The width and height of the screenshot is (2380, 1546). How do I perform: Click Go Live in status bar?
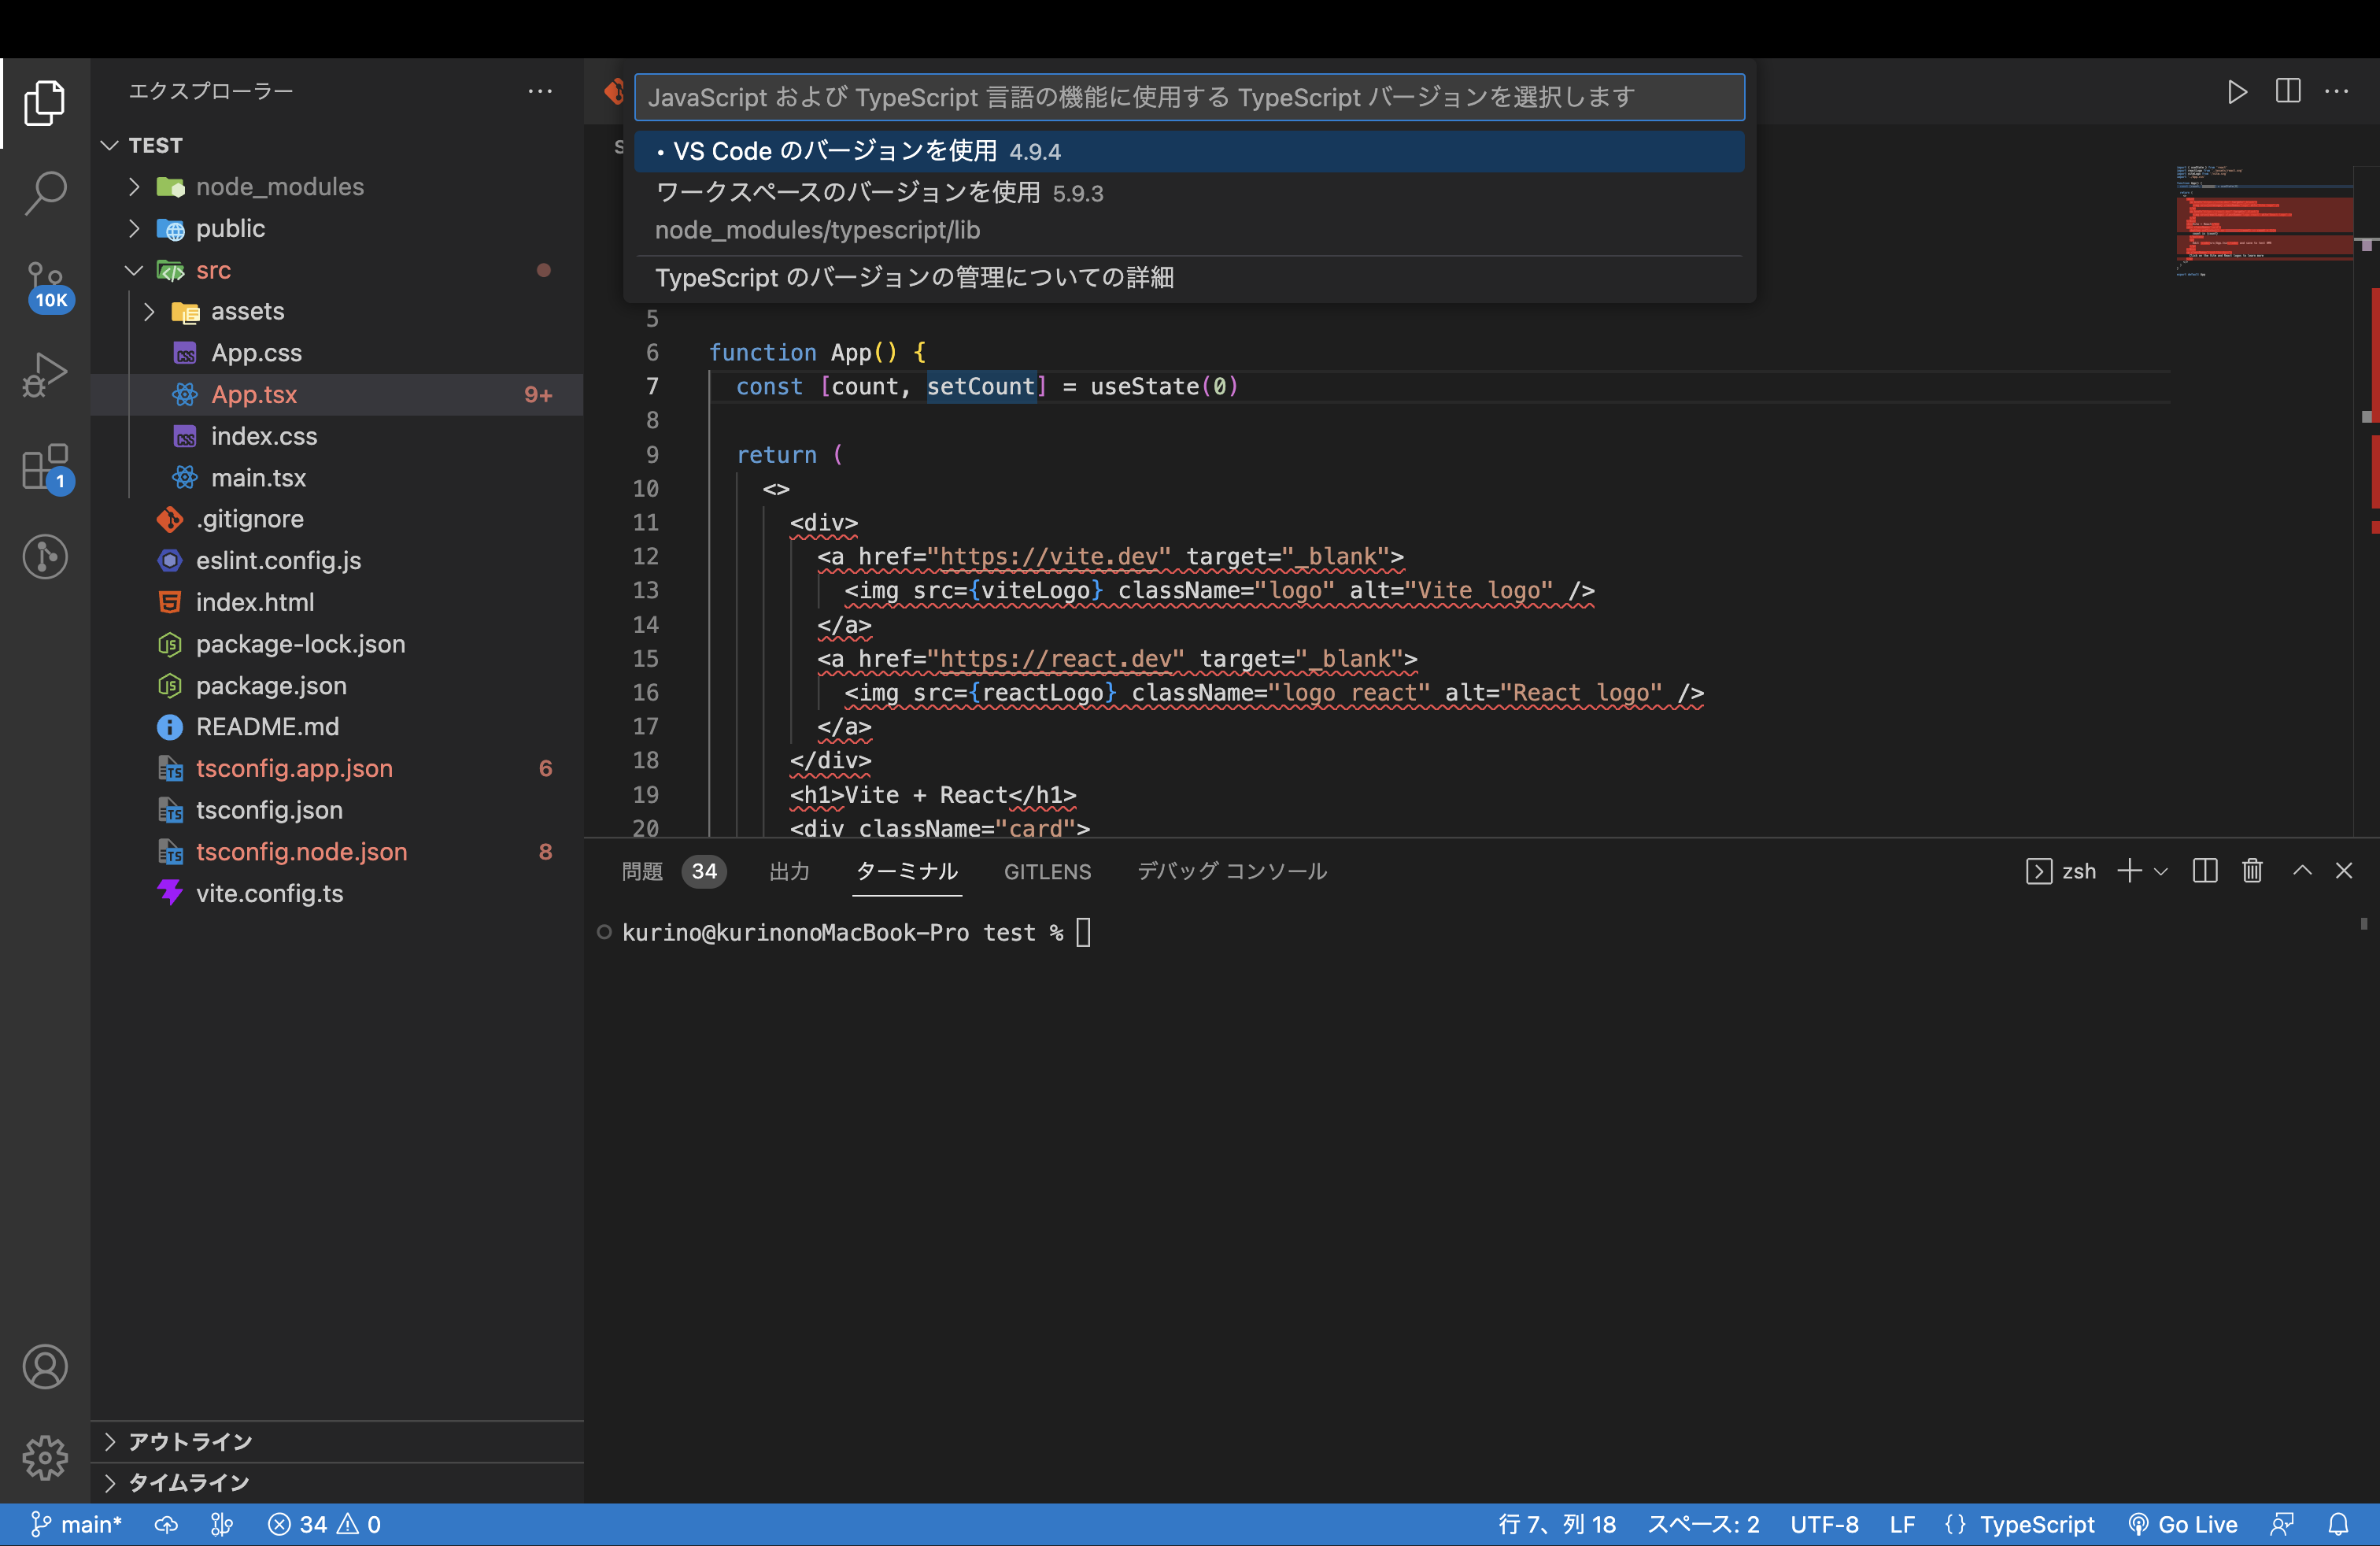(x=2183, y=1524)
